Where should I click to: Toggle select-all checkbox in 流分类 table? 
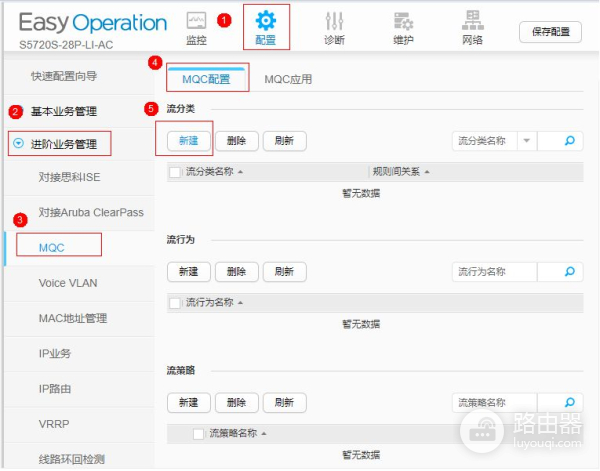coord(175,172)
